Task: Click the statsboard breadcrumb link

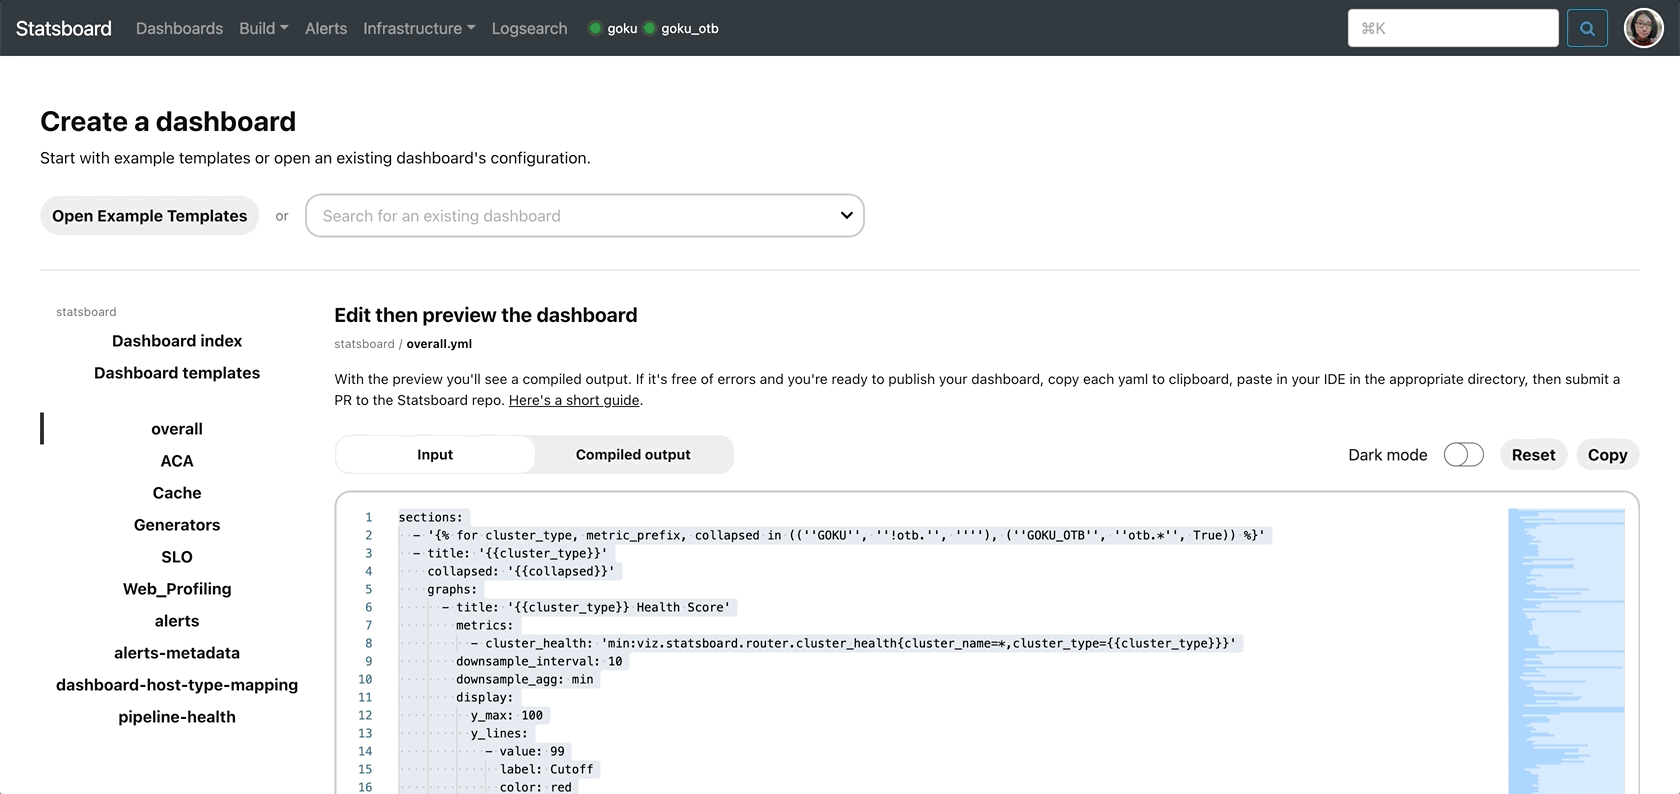Action: click(x=364, y=344)
